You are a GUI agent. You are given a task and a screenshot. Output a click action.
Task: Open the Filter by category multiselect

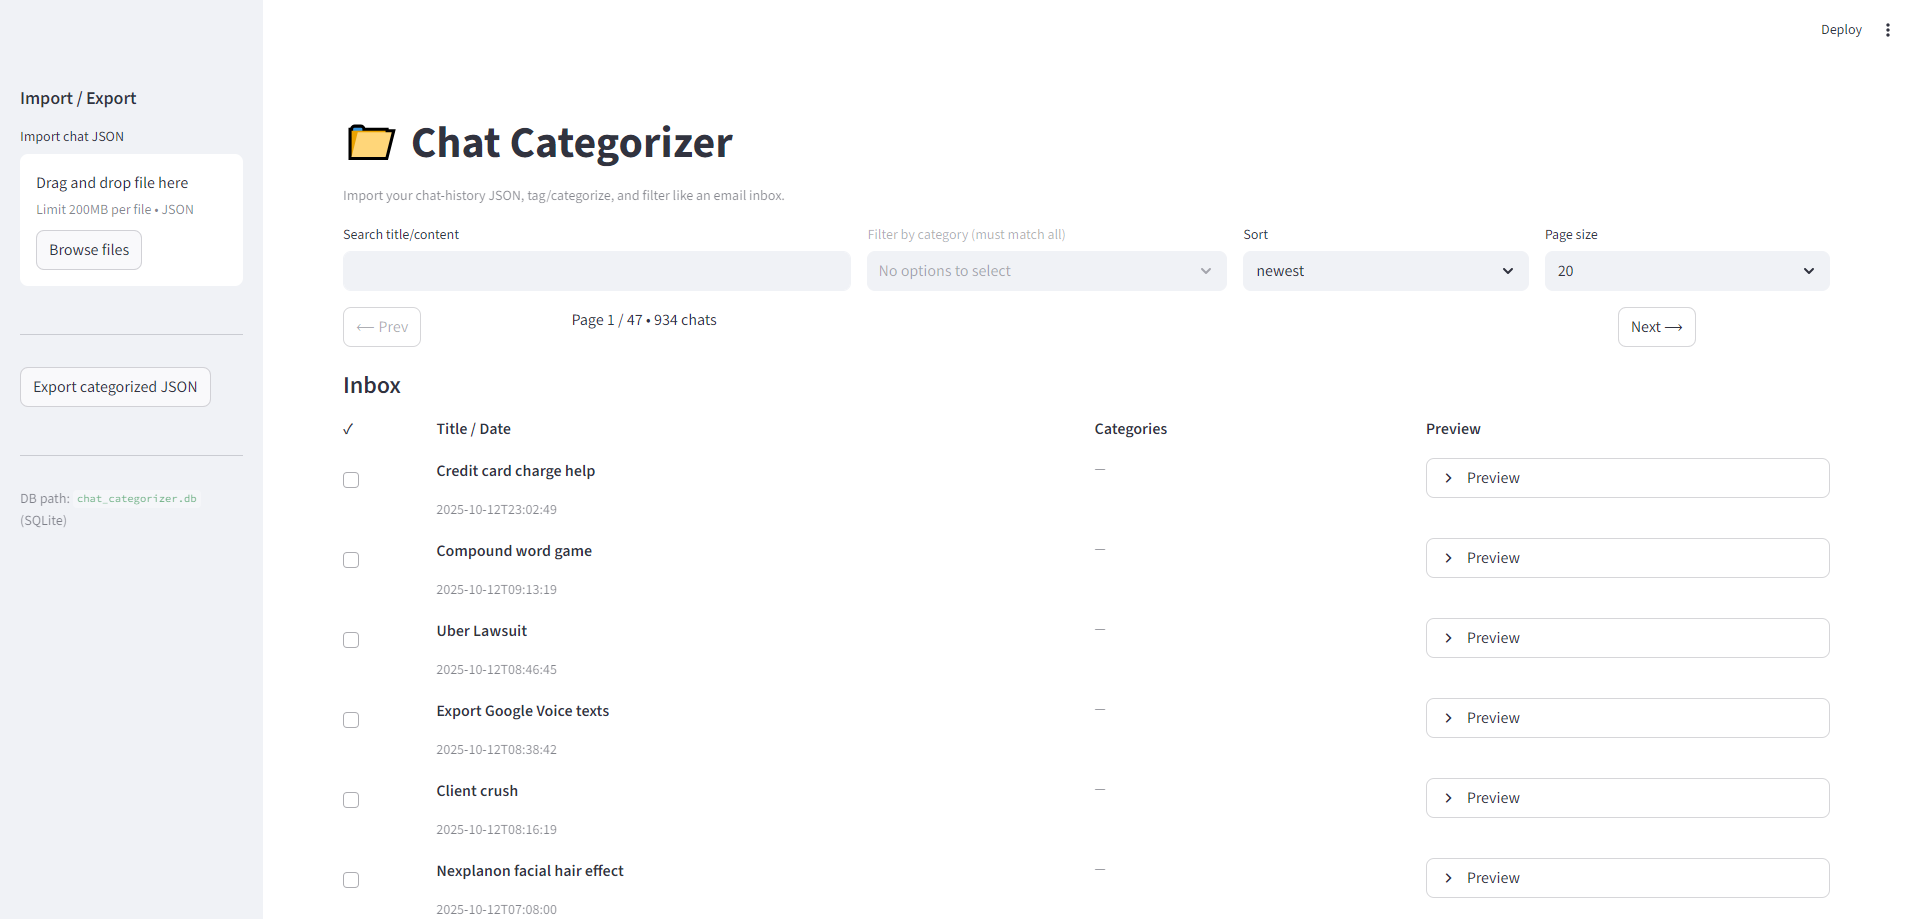[x=1046, y=270]
